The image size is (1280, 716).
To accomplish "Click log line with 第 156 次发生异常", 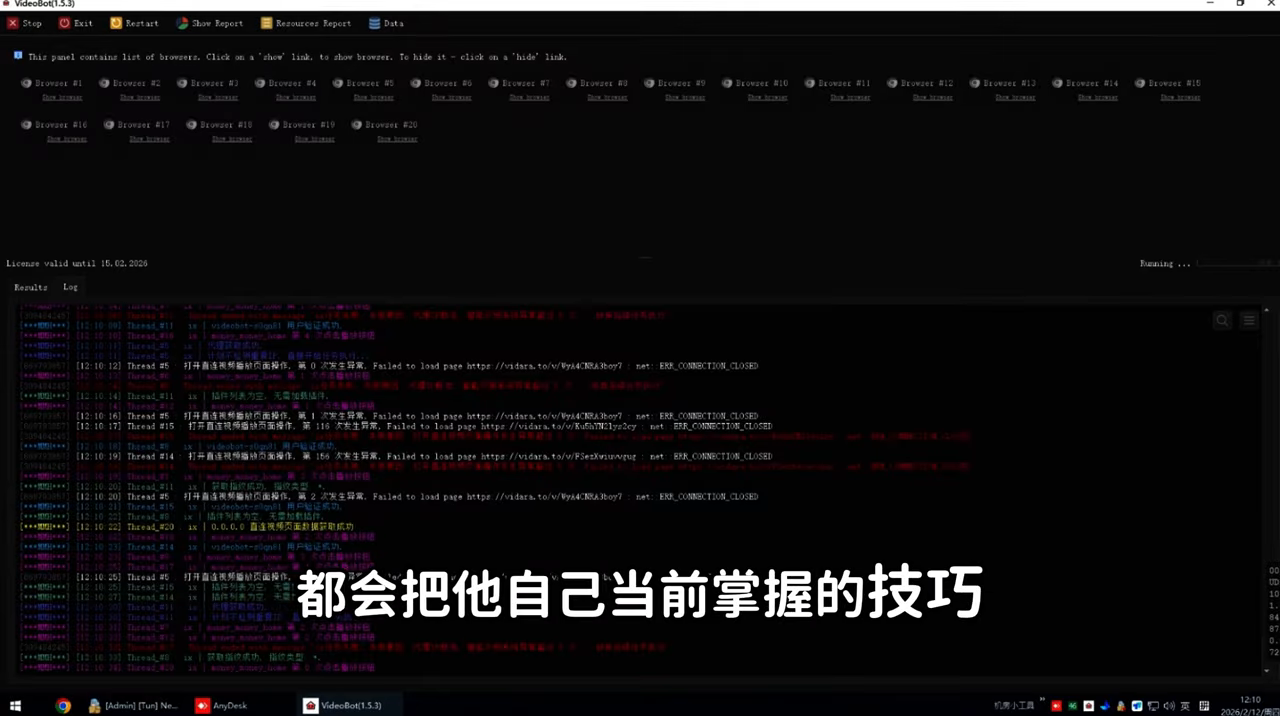I will [x=396, y=456].
